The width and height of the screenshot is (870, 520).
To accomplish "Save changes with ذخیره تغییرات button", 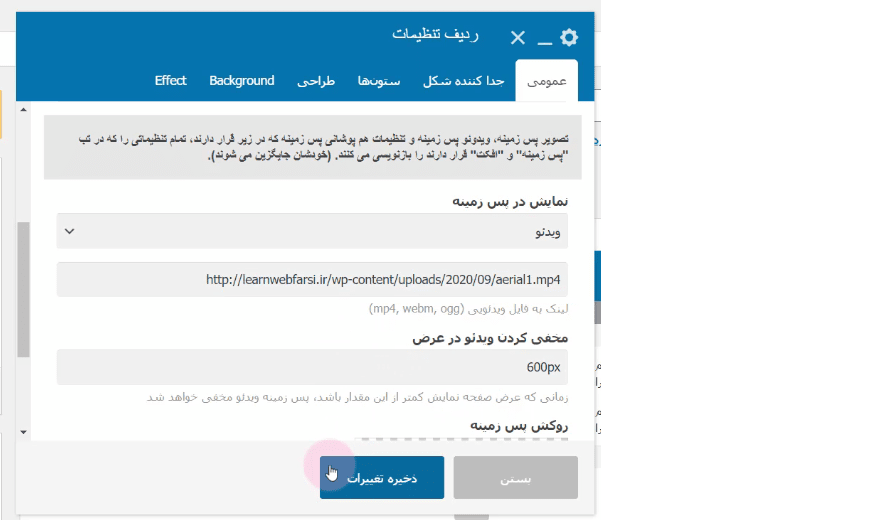I will point(382,478).
